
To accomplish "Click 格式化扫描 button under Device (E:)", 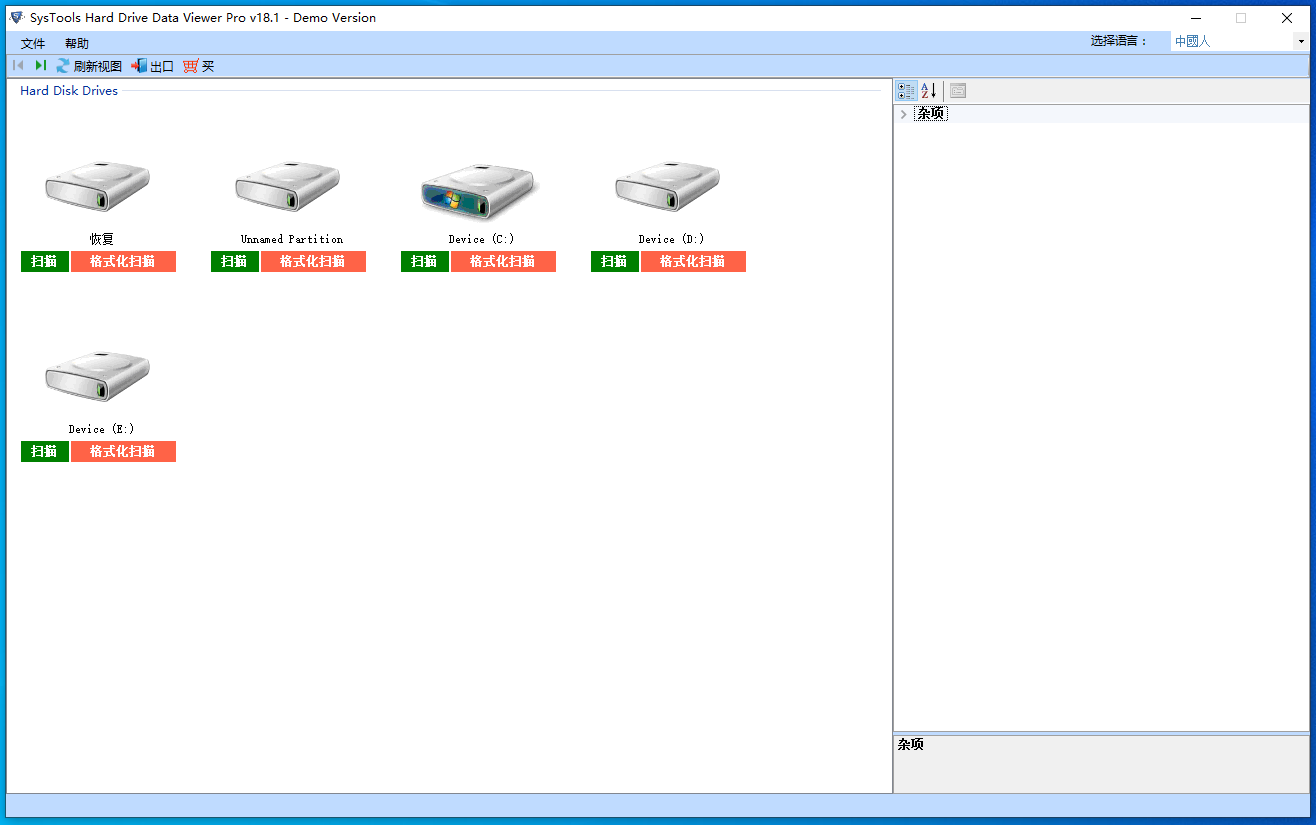I will pyautogui.click(x=123, y=452).
